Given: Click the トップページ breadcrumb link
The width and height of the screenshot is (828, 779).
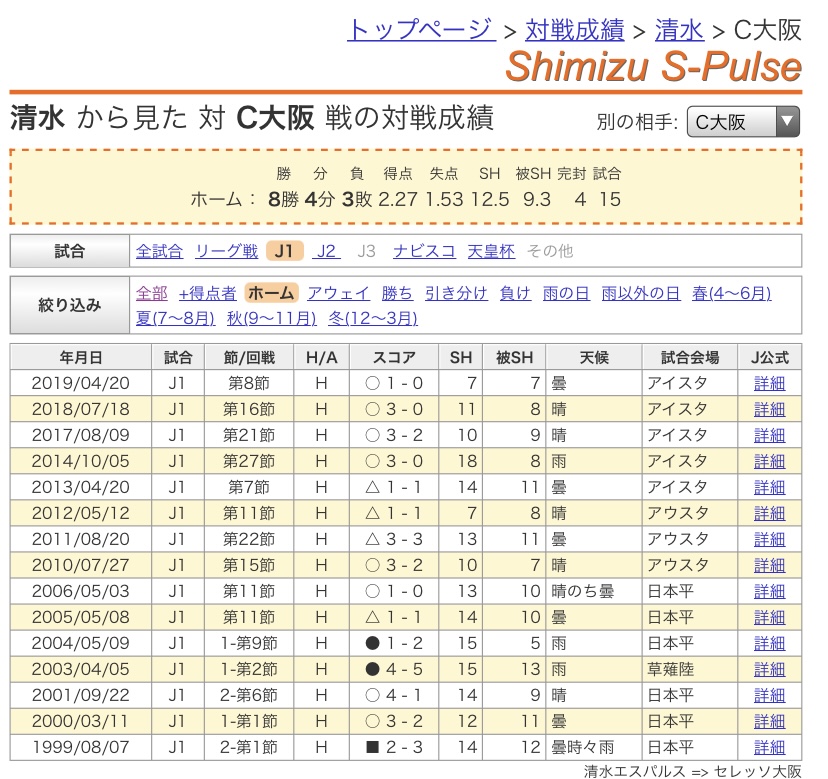Looking at the screenshot, I should [420, 29].
